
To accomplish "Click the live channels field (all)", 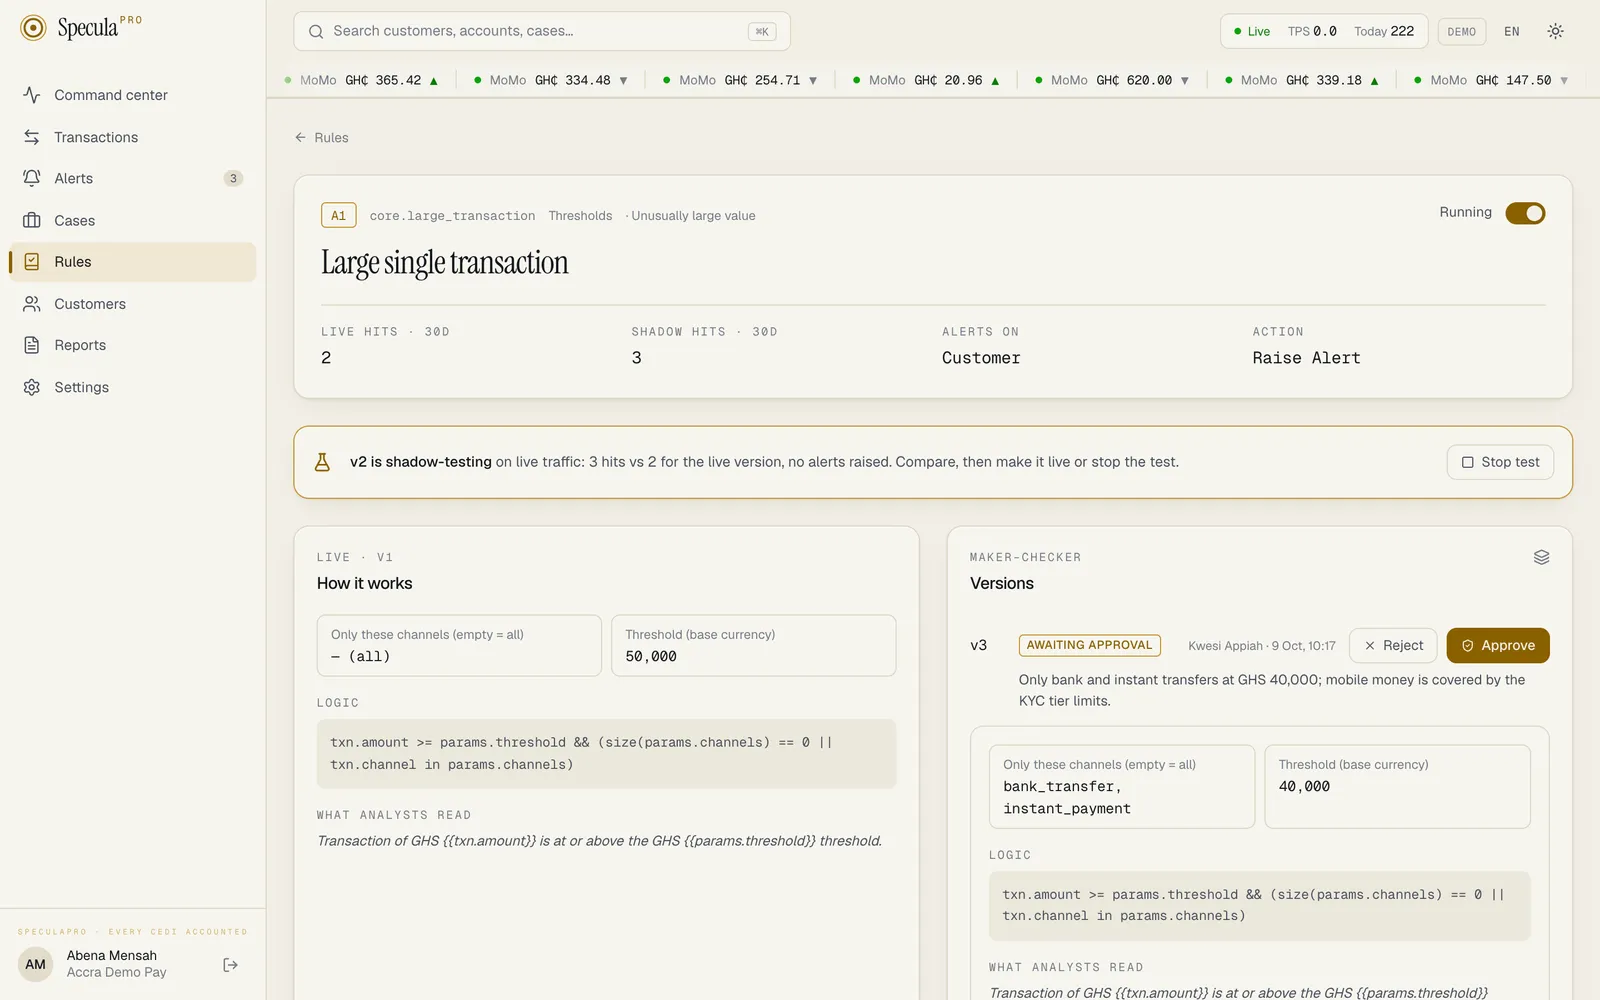I will click(x=459, y=646).
